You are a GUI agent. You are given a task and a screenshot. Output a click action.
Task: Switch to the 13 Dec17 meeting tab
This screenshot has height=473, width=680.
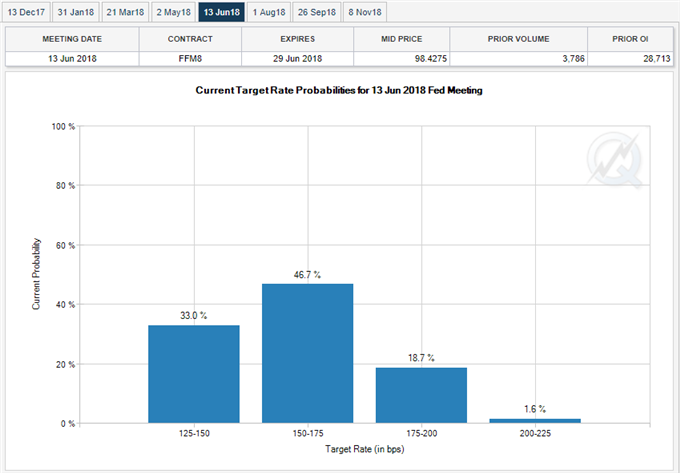click(x=26, y=12)
